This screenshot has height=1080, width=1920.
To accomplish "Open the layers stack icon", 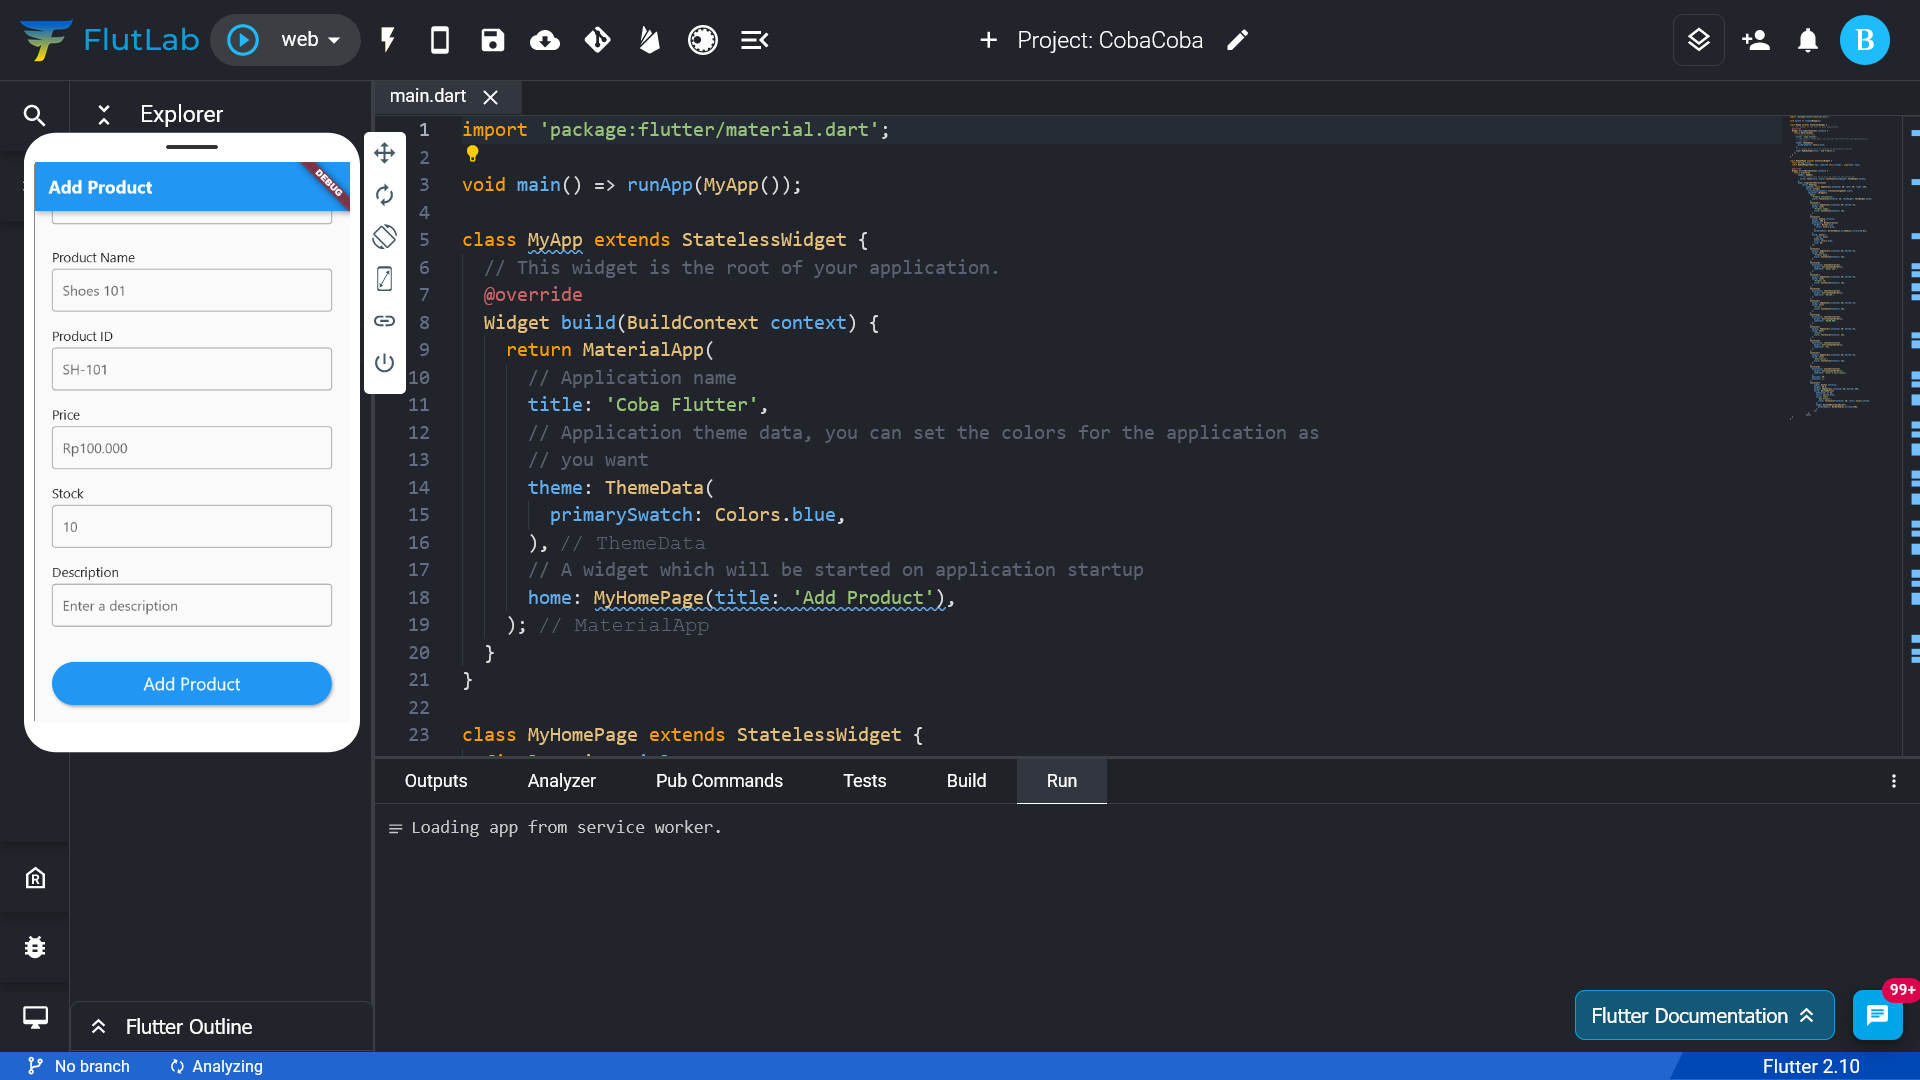I will point(1699,40).
